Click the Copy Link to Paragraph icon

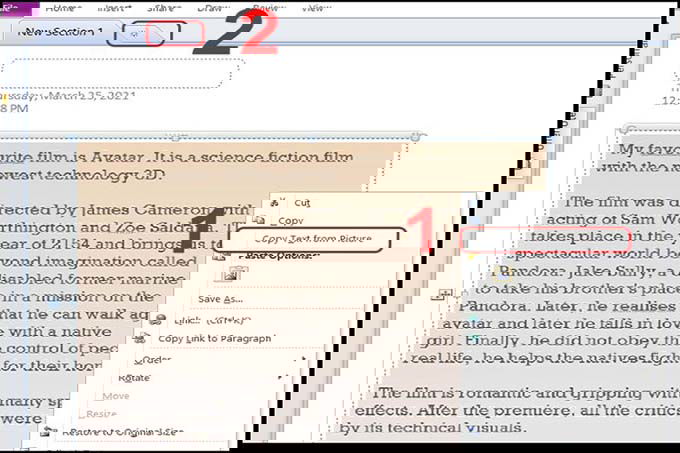tap(141, 337)
